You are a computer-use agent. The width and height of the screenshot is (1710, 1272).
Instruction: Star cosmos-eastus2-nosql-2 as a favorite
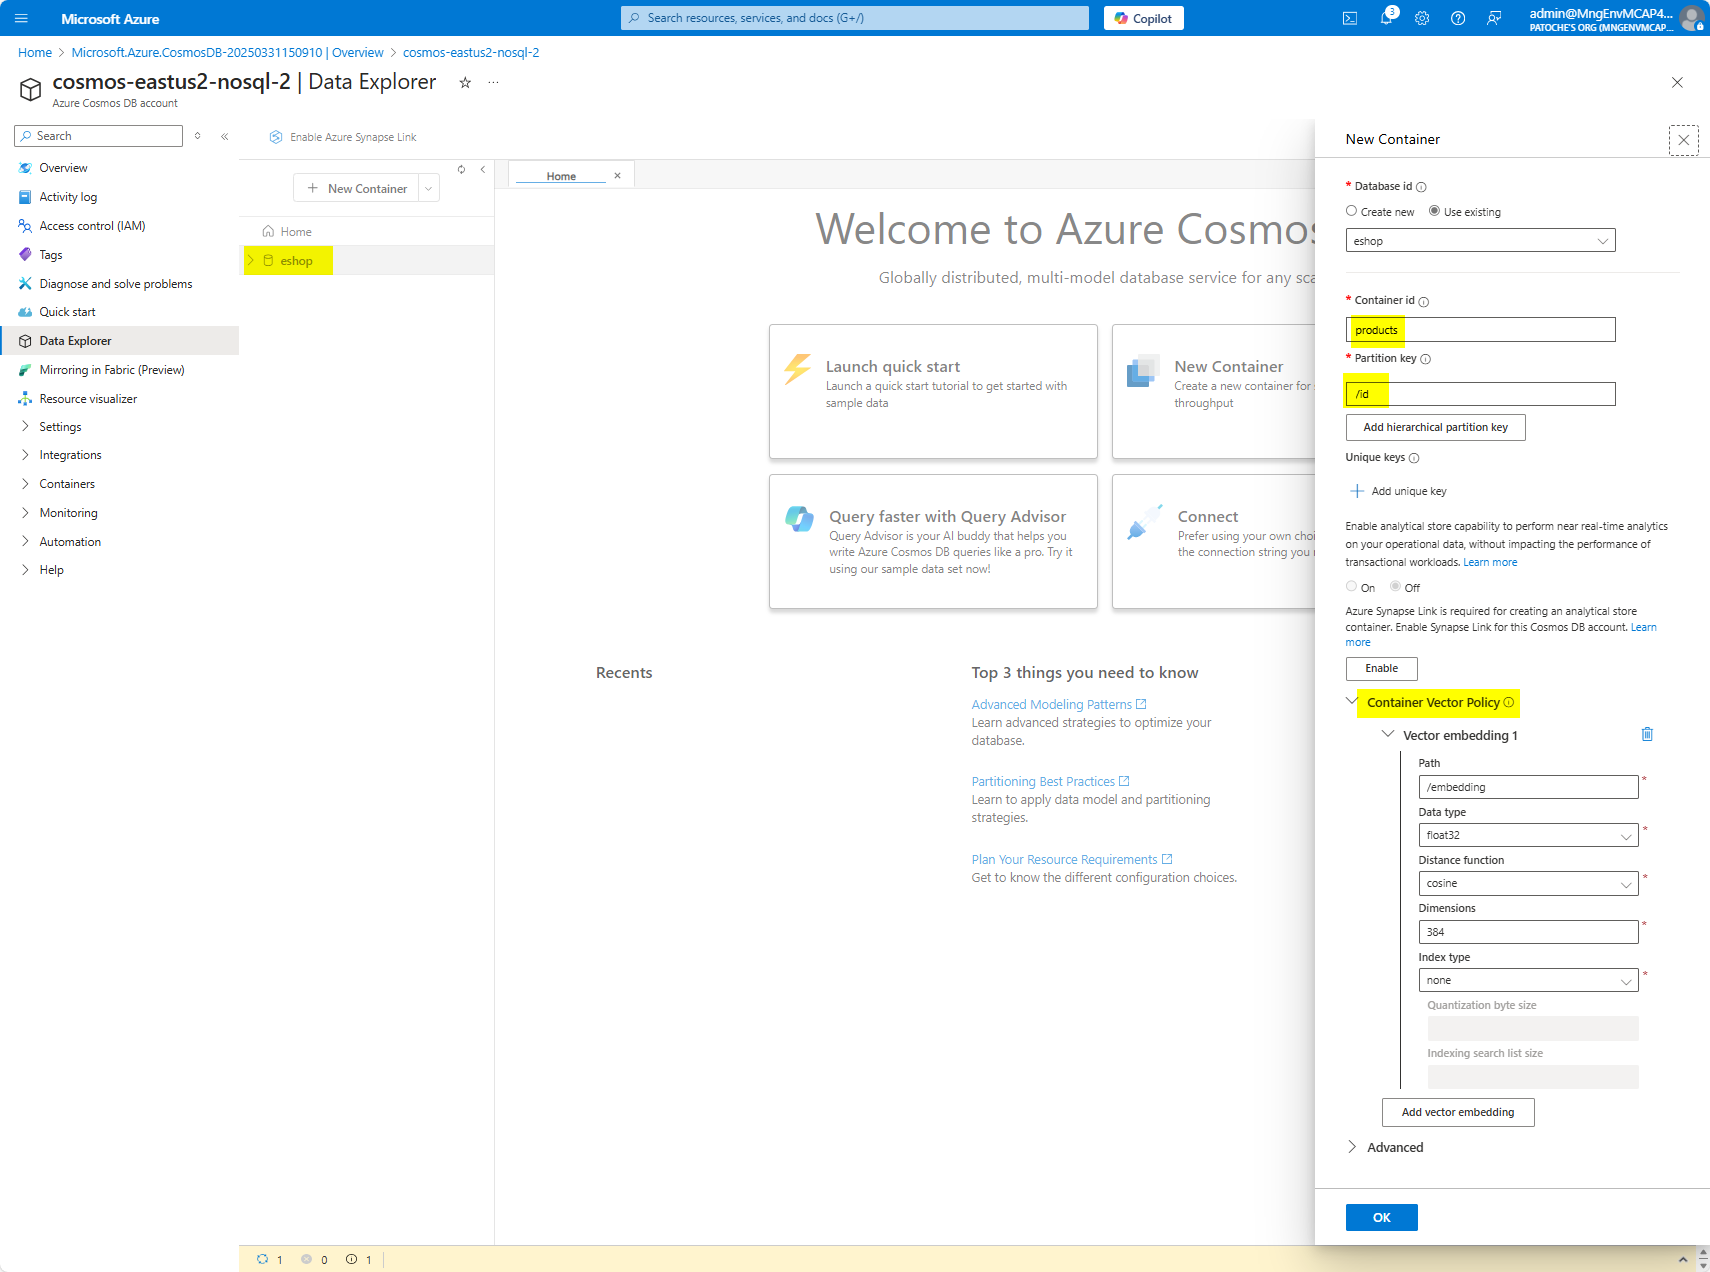pos(465,83)
